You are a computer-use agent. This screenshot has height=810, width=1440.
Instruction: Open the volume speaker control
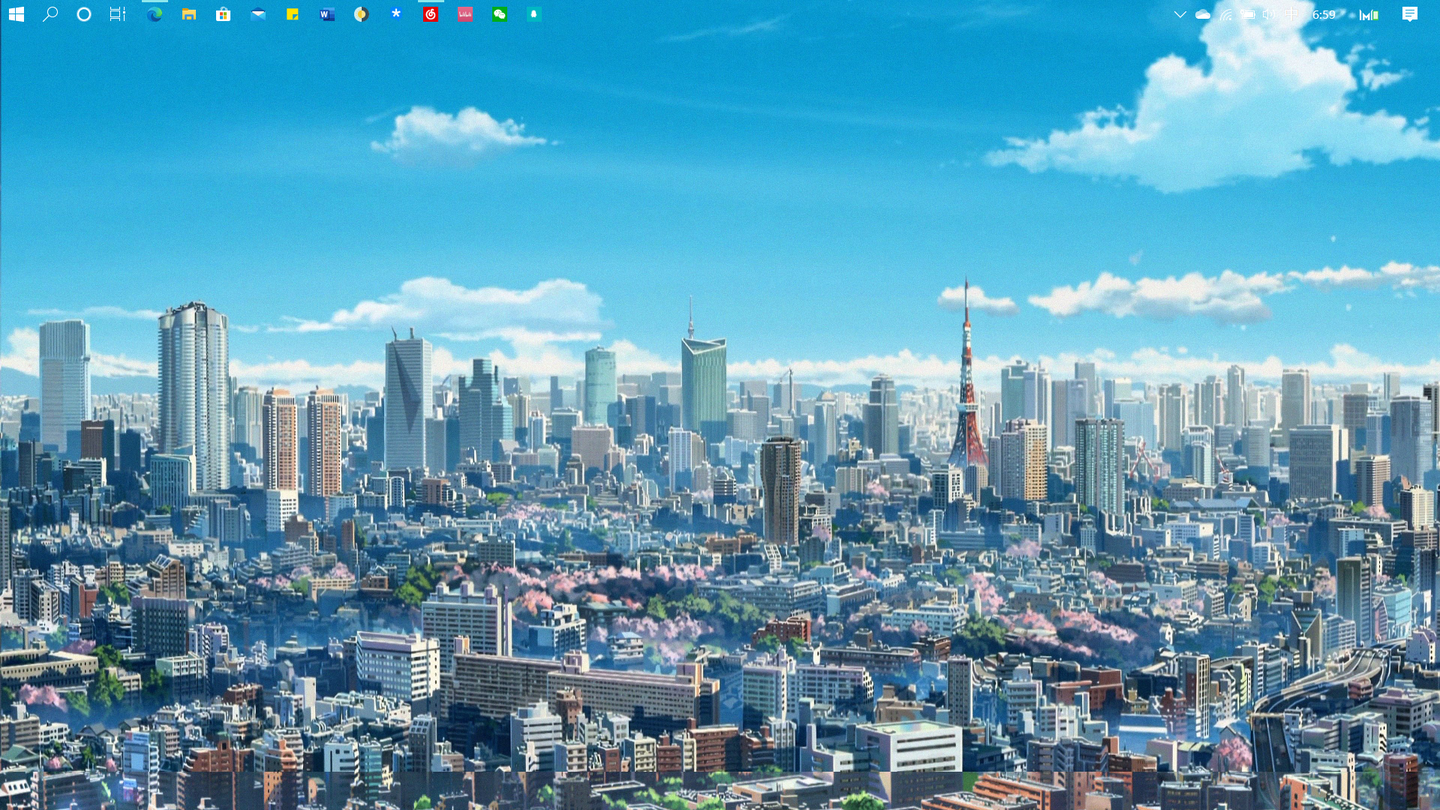click(x=1269, y=14)
